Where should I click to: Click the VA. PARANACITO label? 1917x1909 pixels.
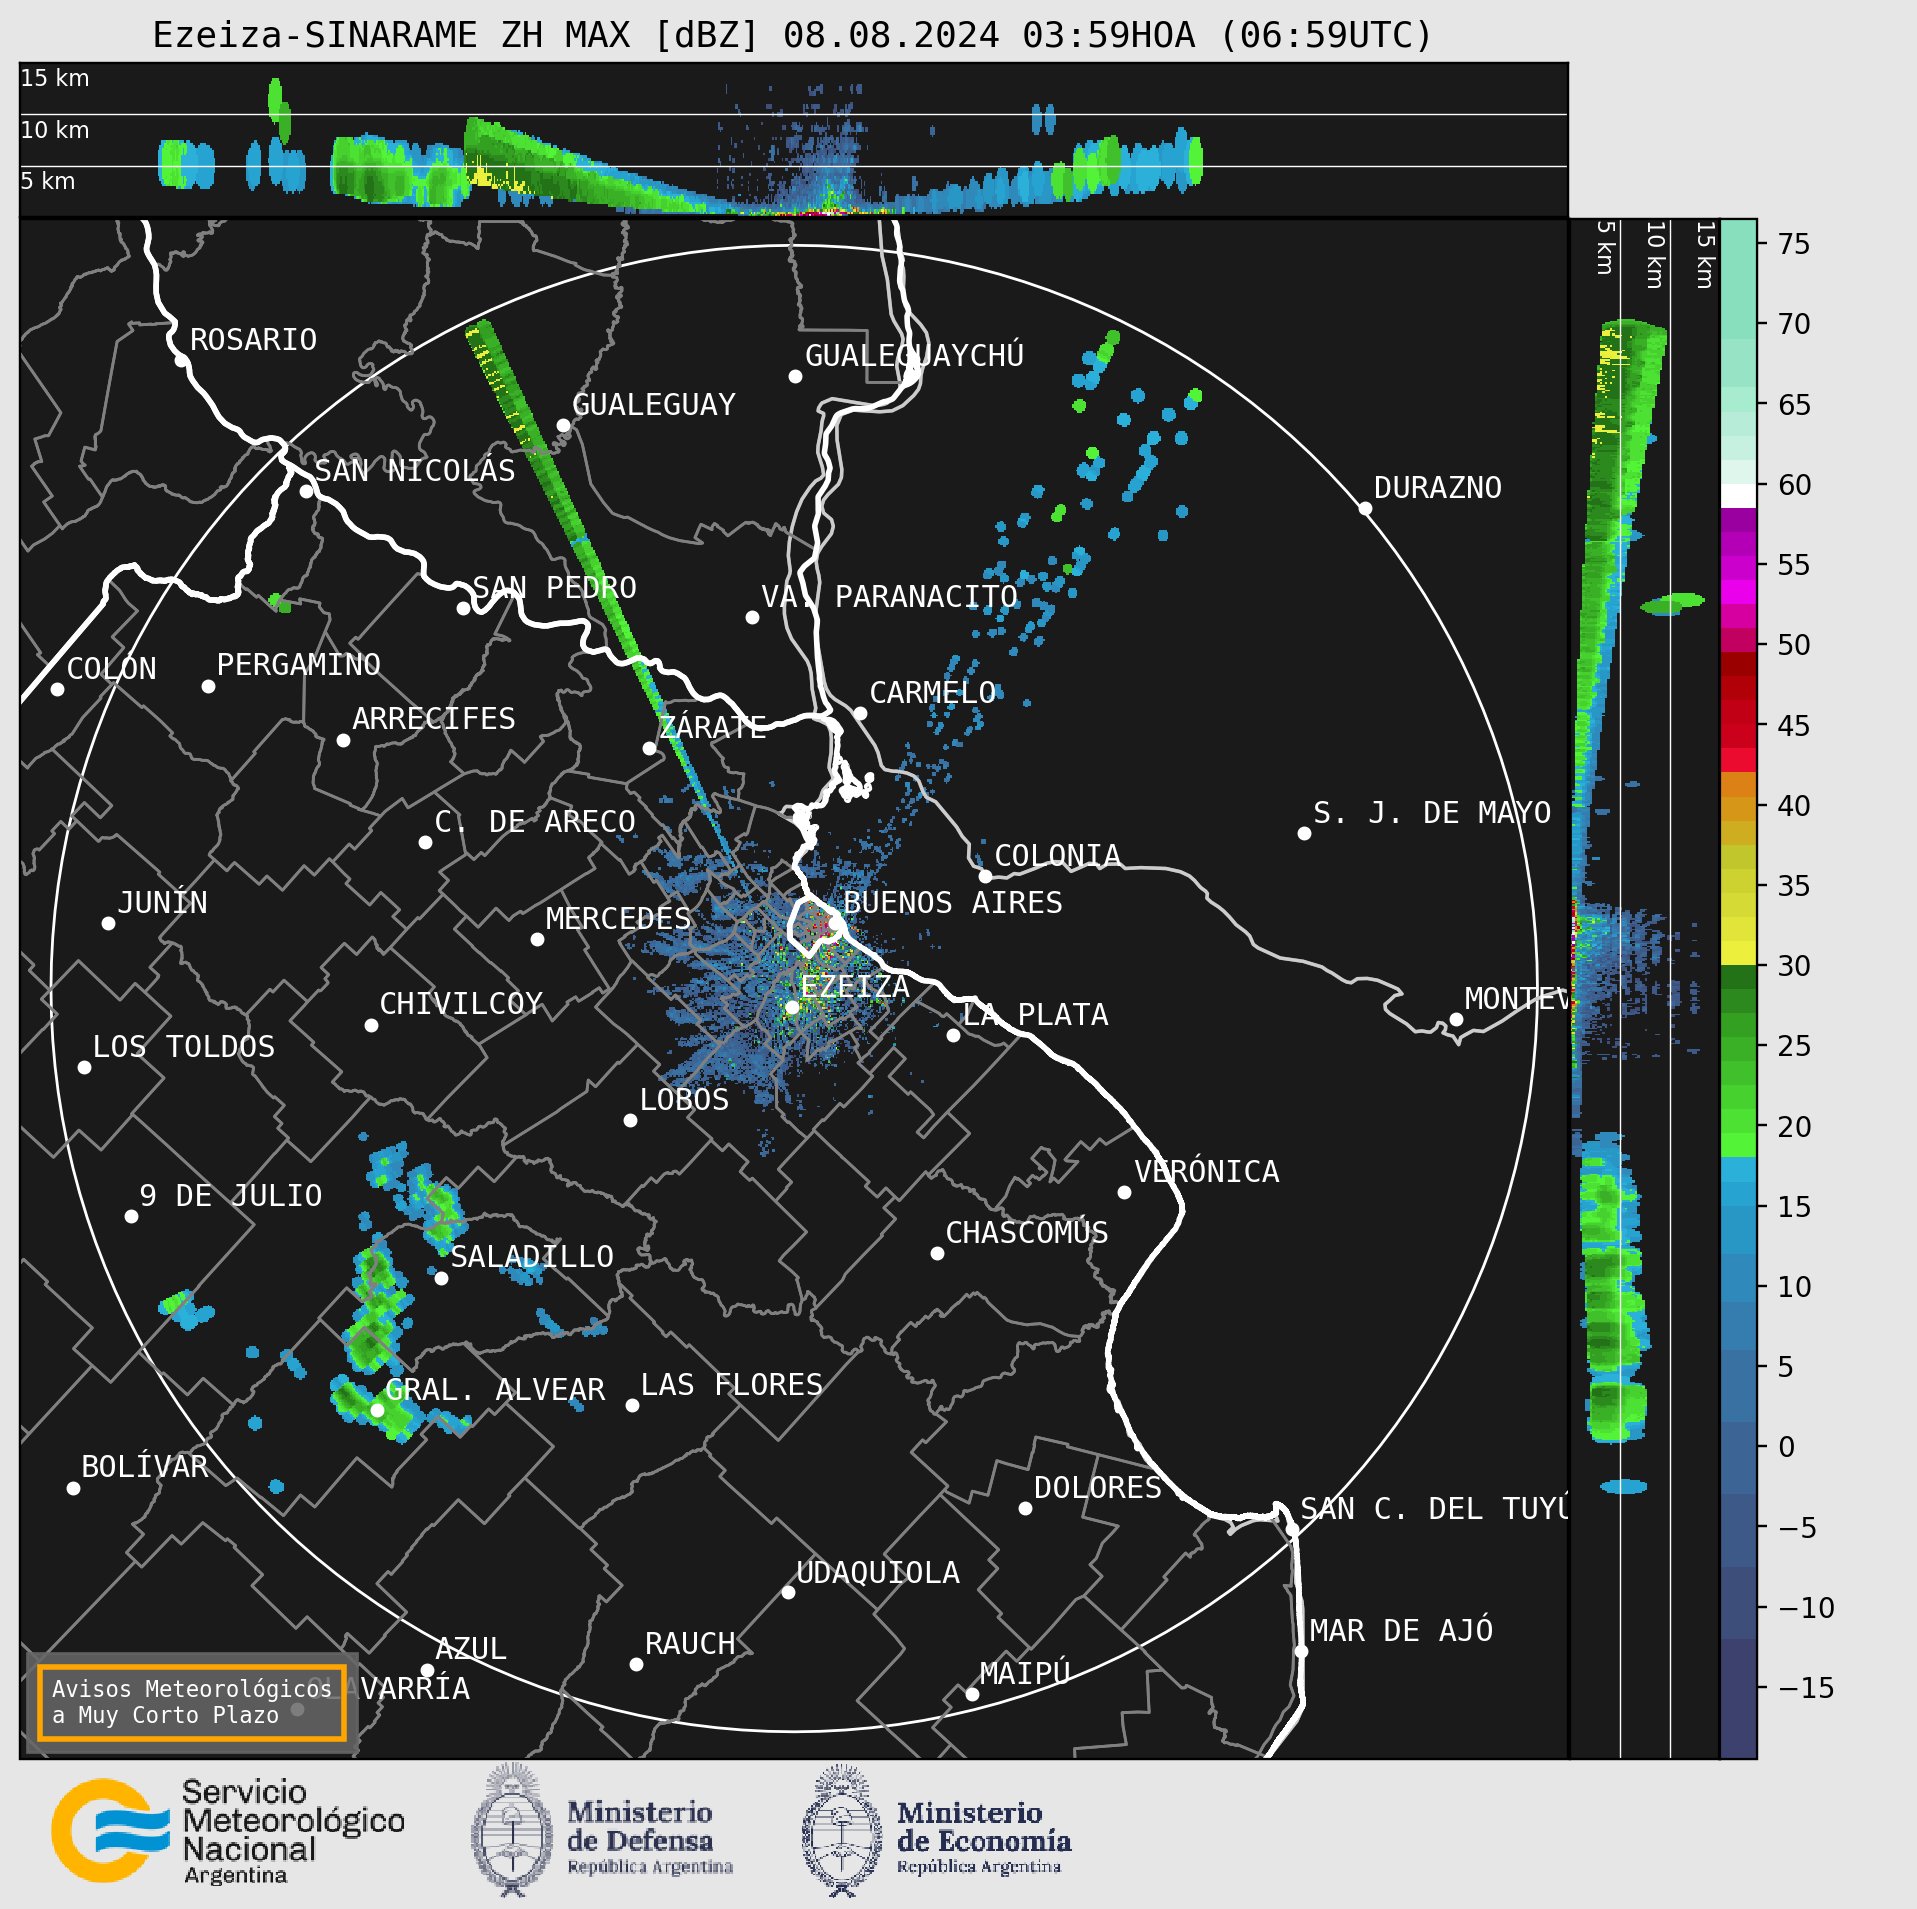coord(890,597)
